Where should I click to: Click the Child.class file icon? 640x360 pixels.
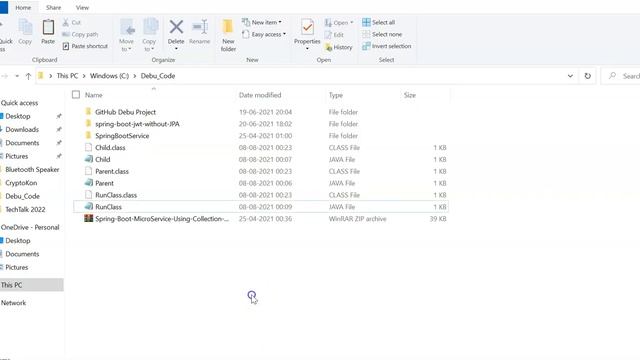(x=89, y=148)
